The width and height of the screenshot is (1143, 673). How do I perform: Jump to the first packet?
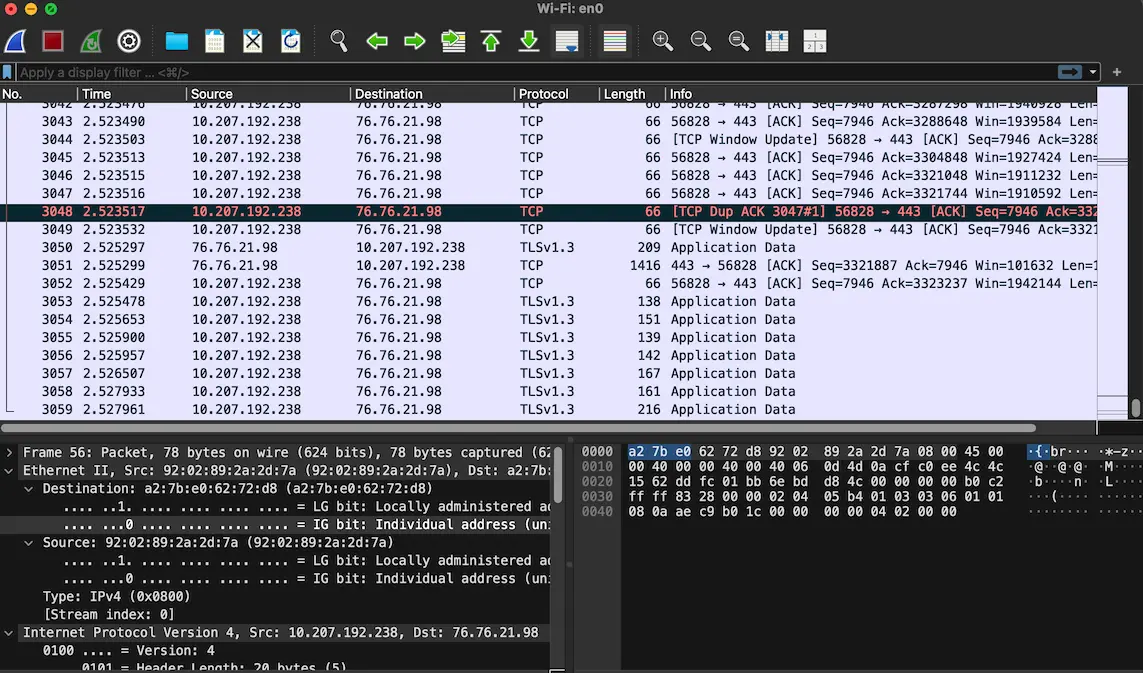pos(491,41)
